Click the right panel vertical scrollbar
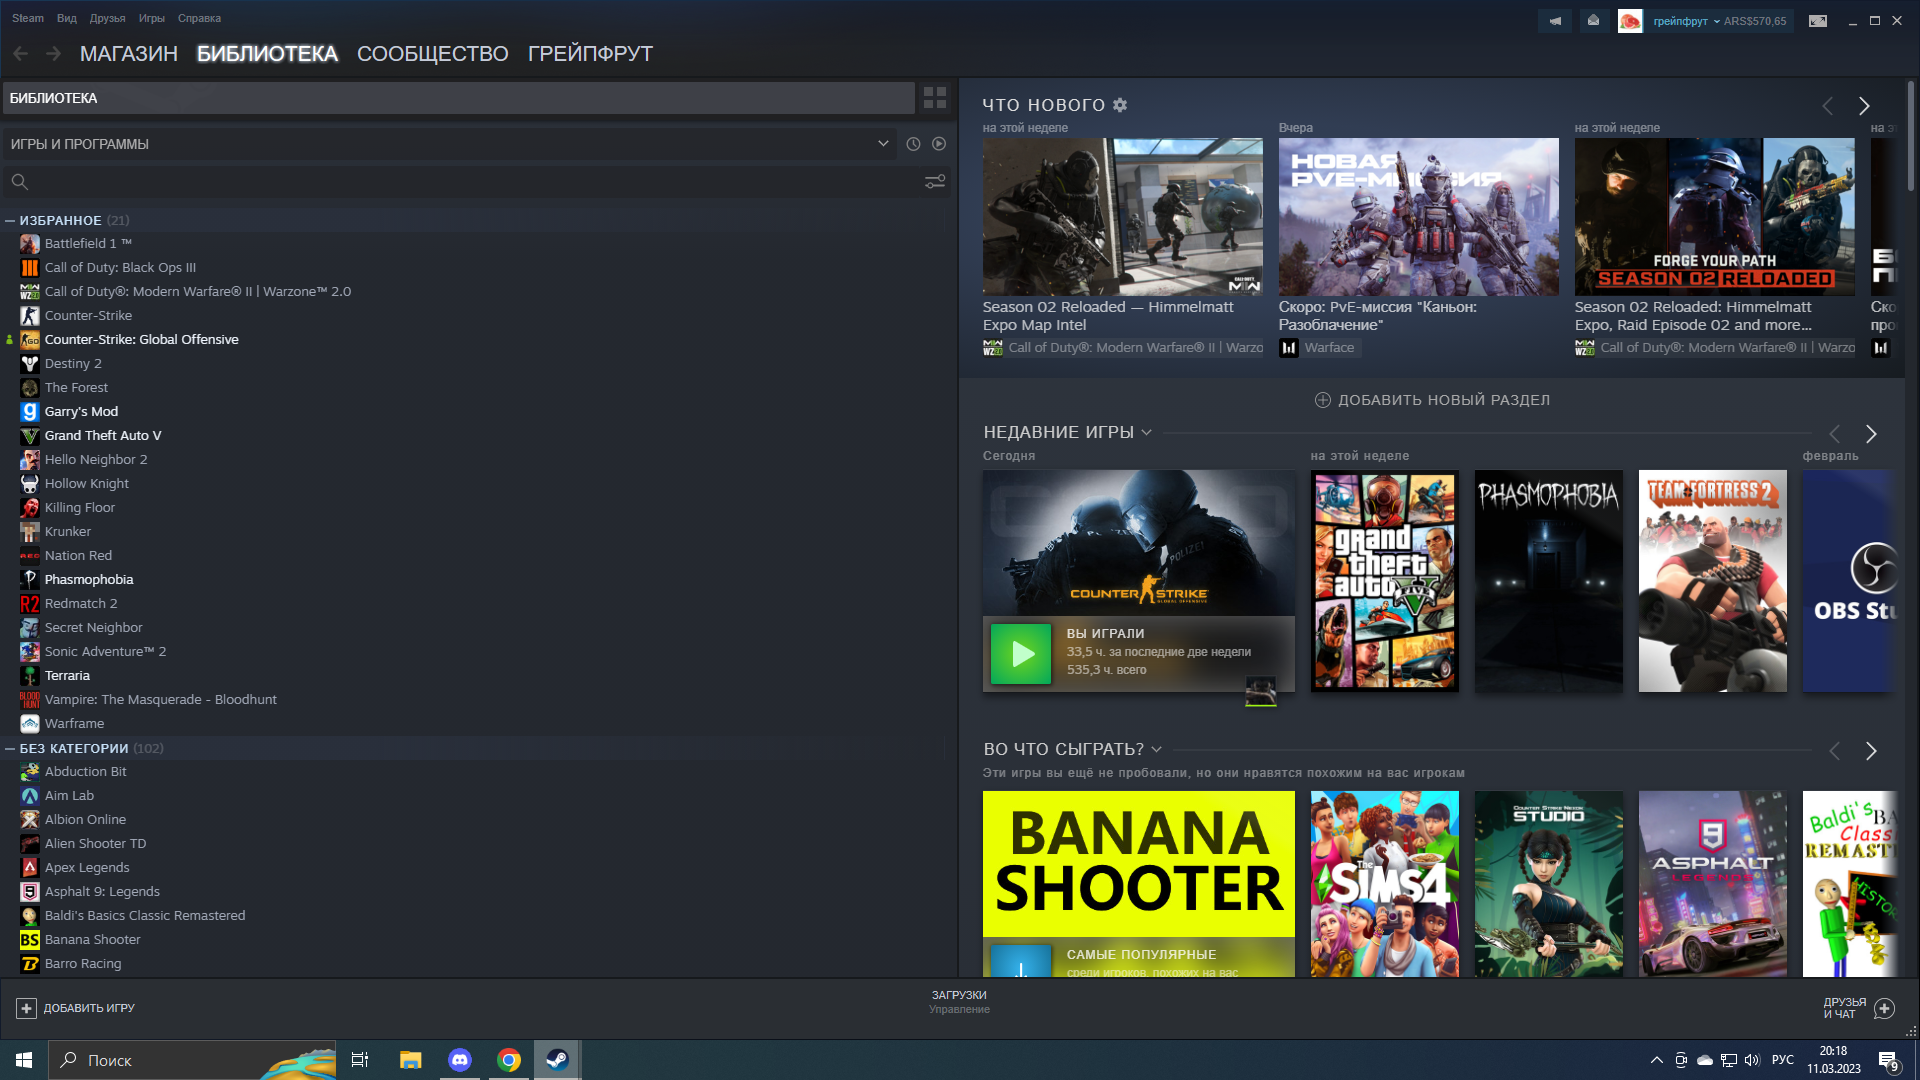 1911,137
